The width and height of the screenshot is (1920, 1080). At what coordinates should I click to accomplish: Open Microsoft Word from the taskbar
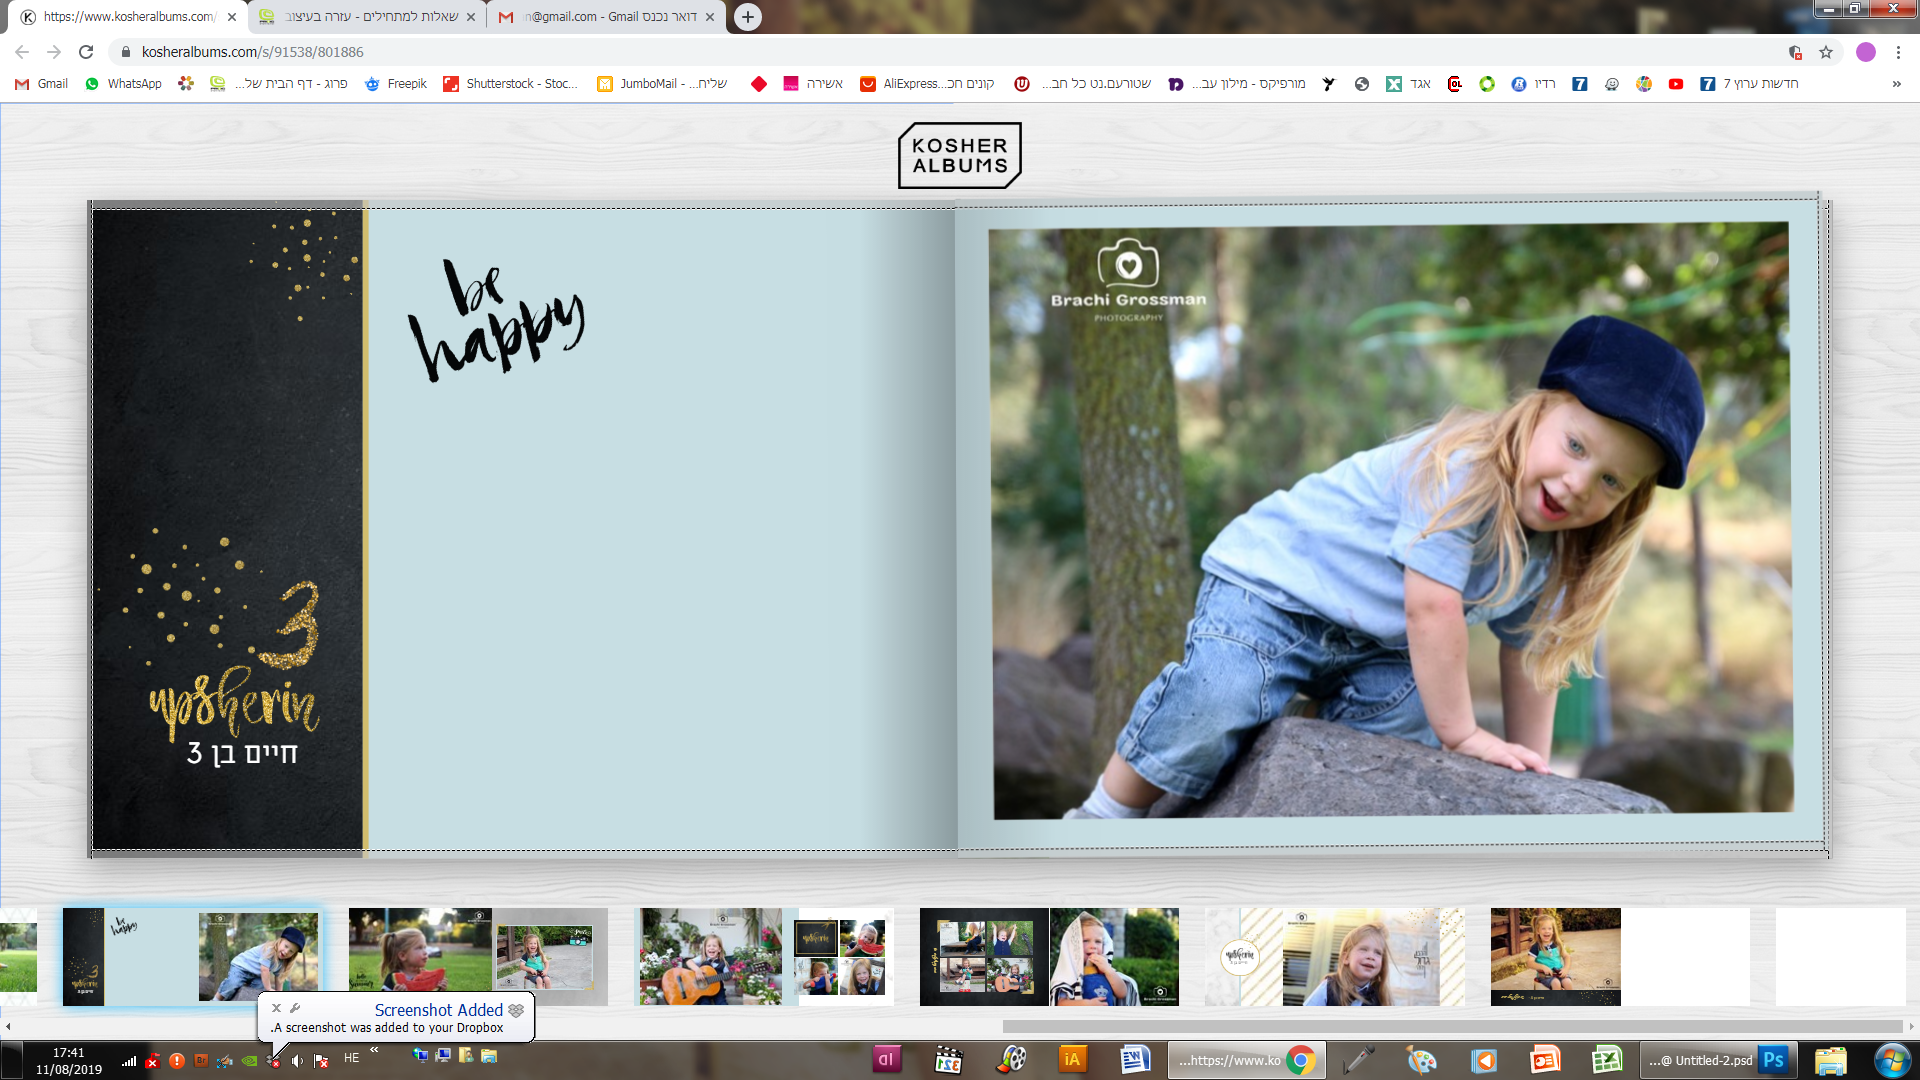[1135, 1060]
